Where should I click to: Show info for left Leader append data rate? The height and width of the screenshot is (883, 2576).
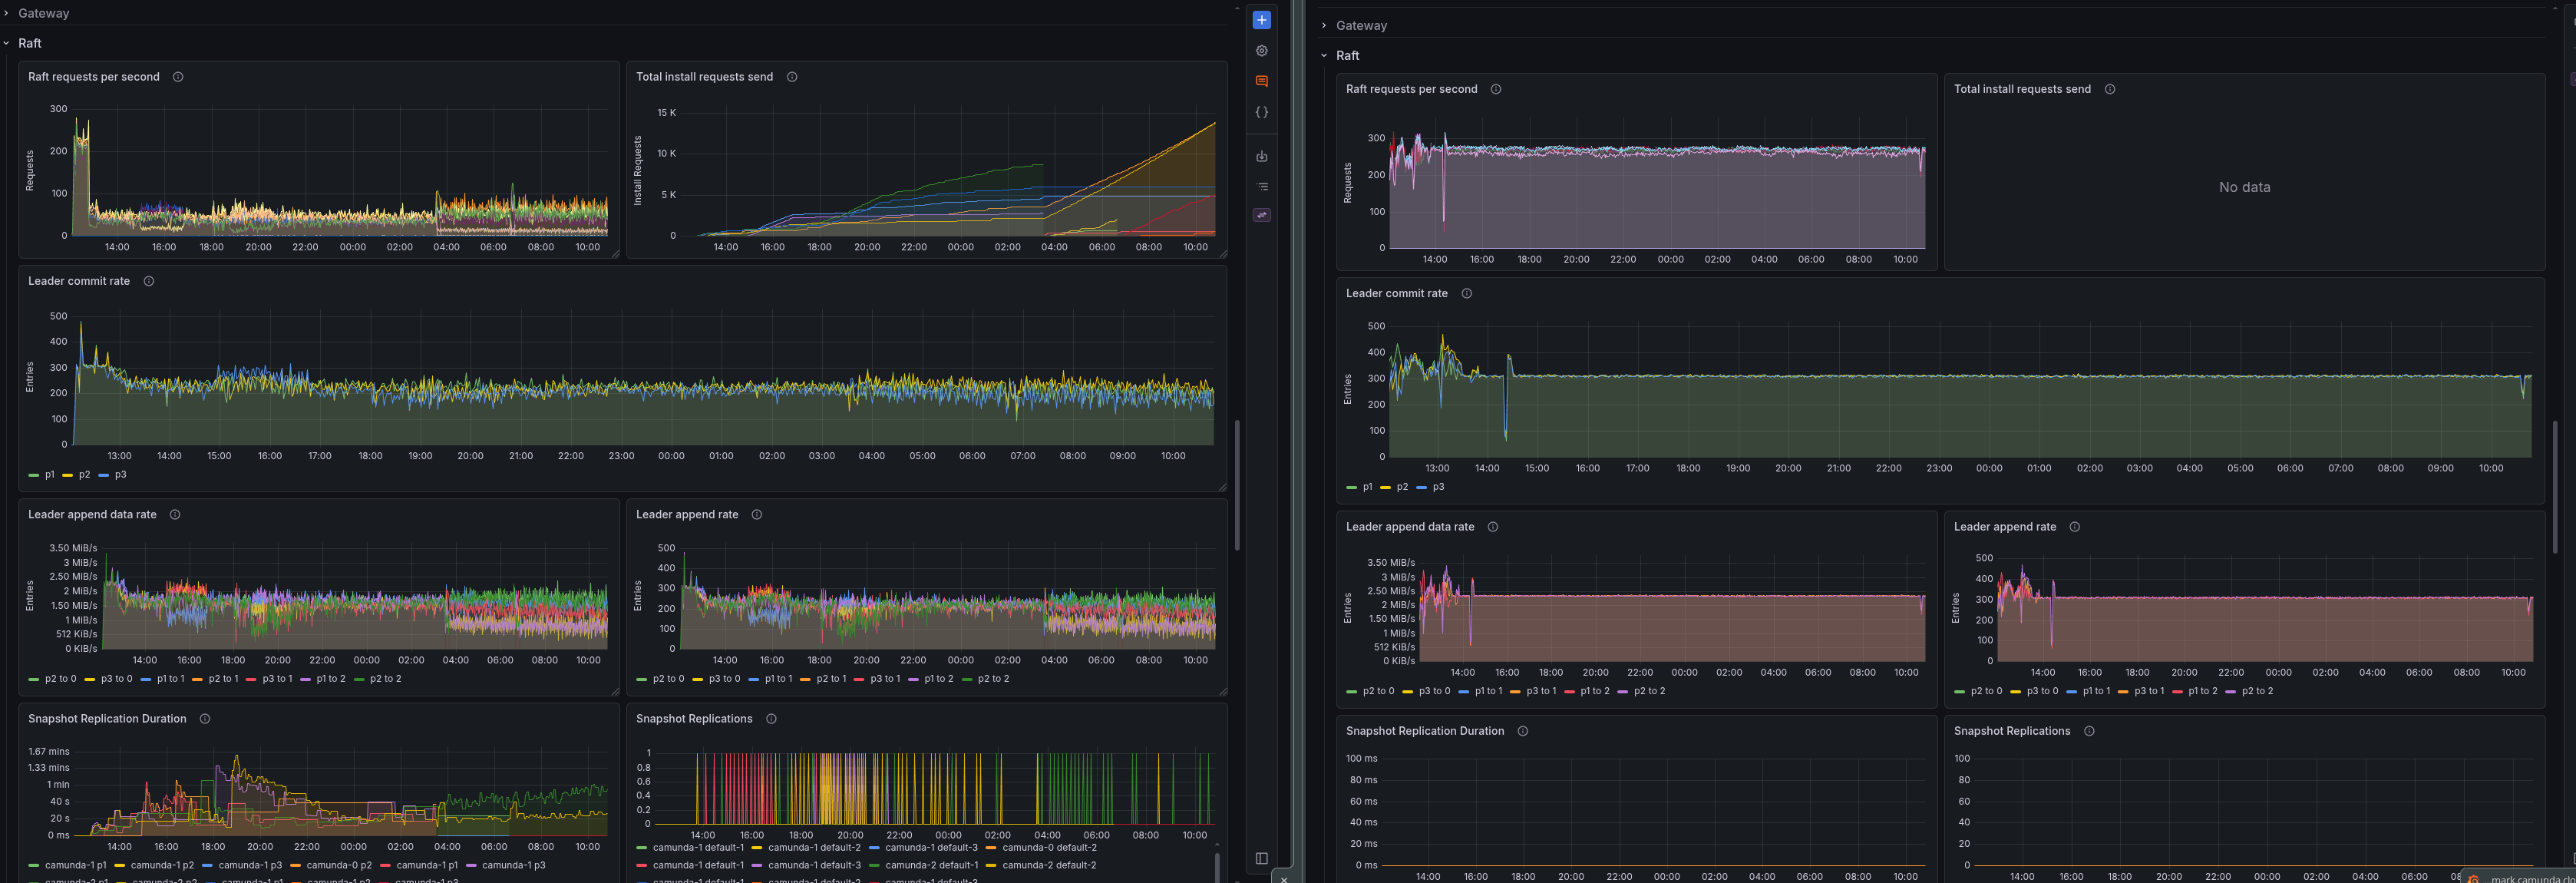tap(175, 515)
